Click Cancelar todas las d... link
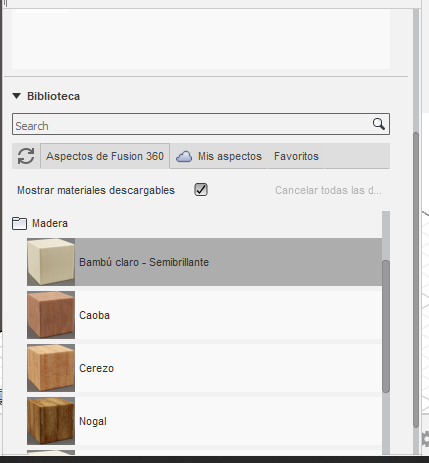The height and width of the screenshot is (463, 429). (x=328, y=190)
